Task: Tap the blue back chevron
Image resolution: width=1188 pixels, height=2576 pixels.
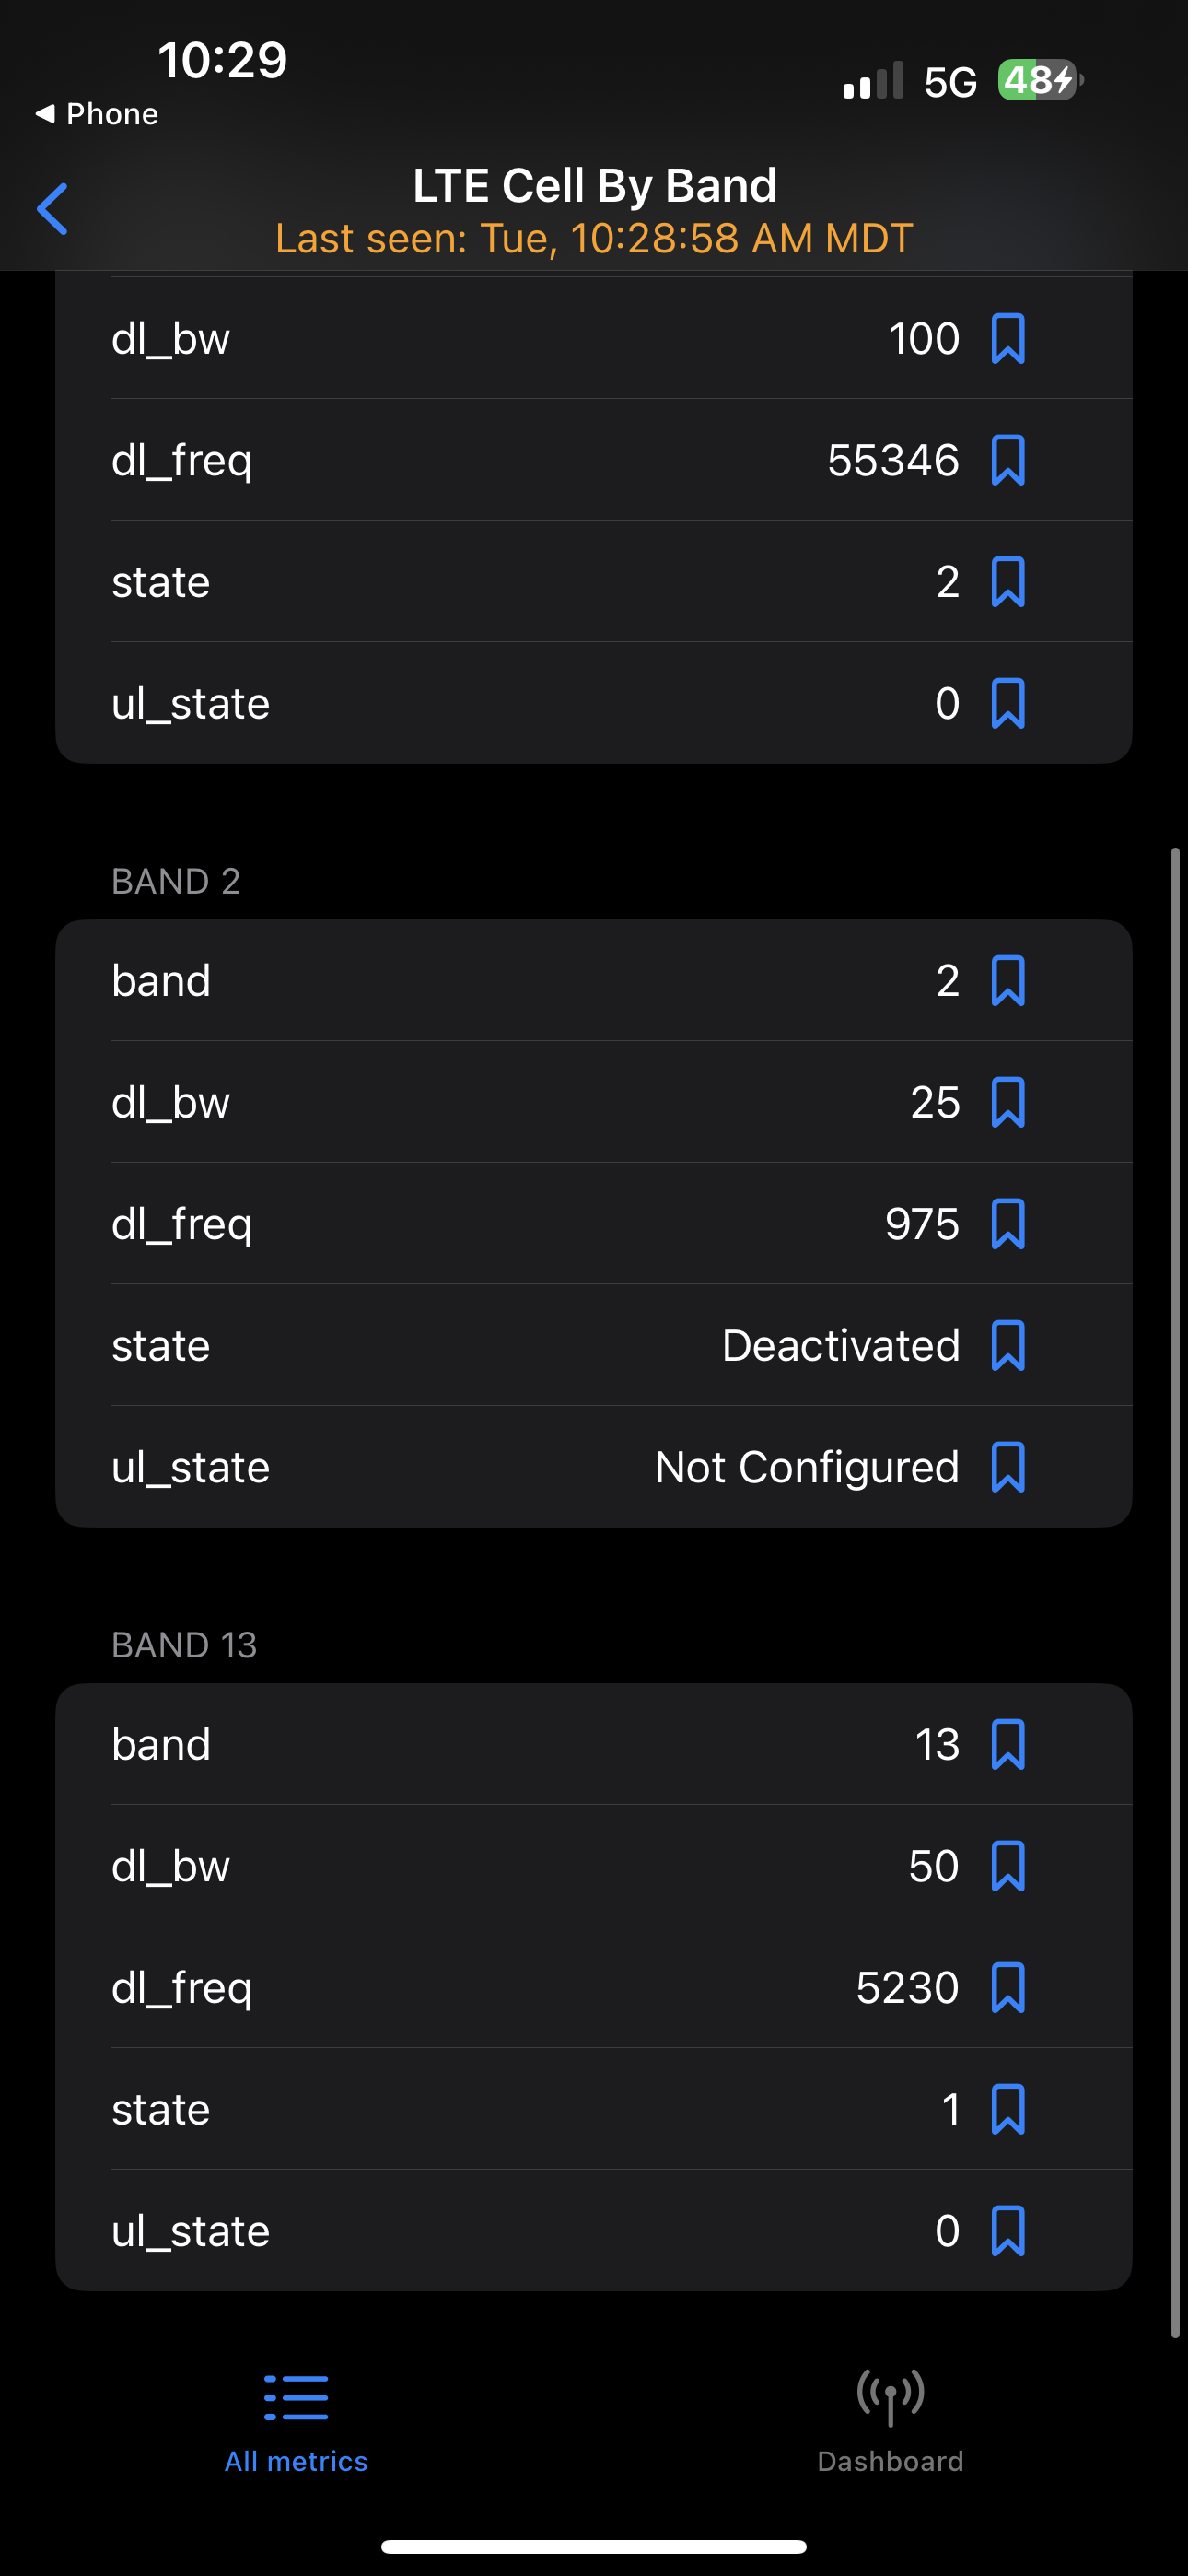Action: tap(53, 209)
